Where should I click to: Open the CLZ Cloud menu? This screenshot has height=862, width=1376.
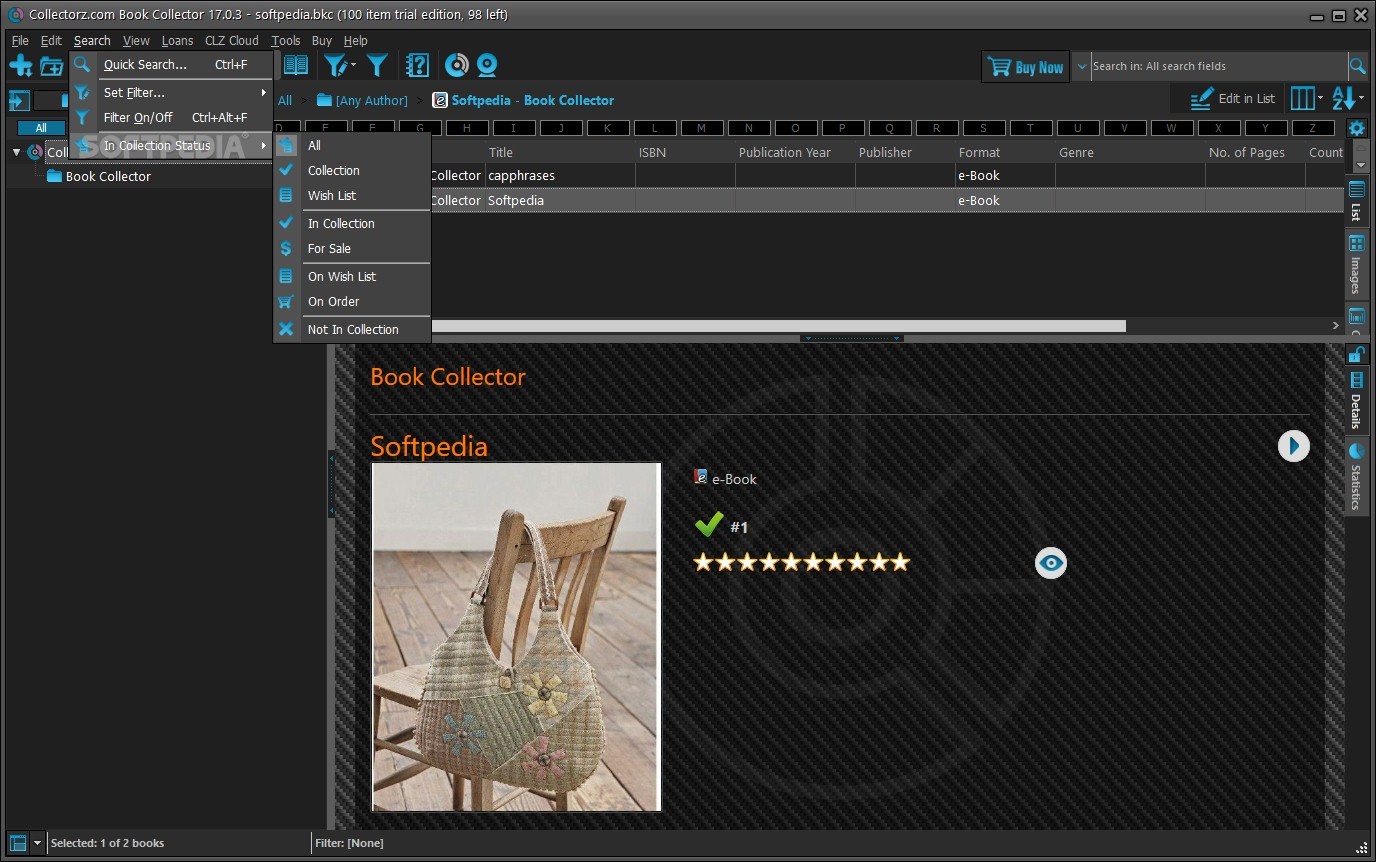(231, 41)
